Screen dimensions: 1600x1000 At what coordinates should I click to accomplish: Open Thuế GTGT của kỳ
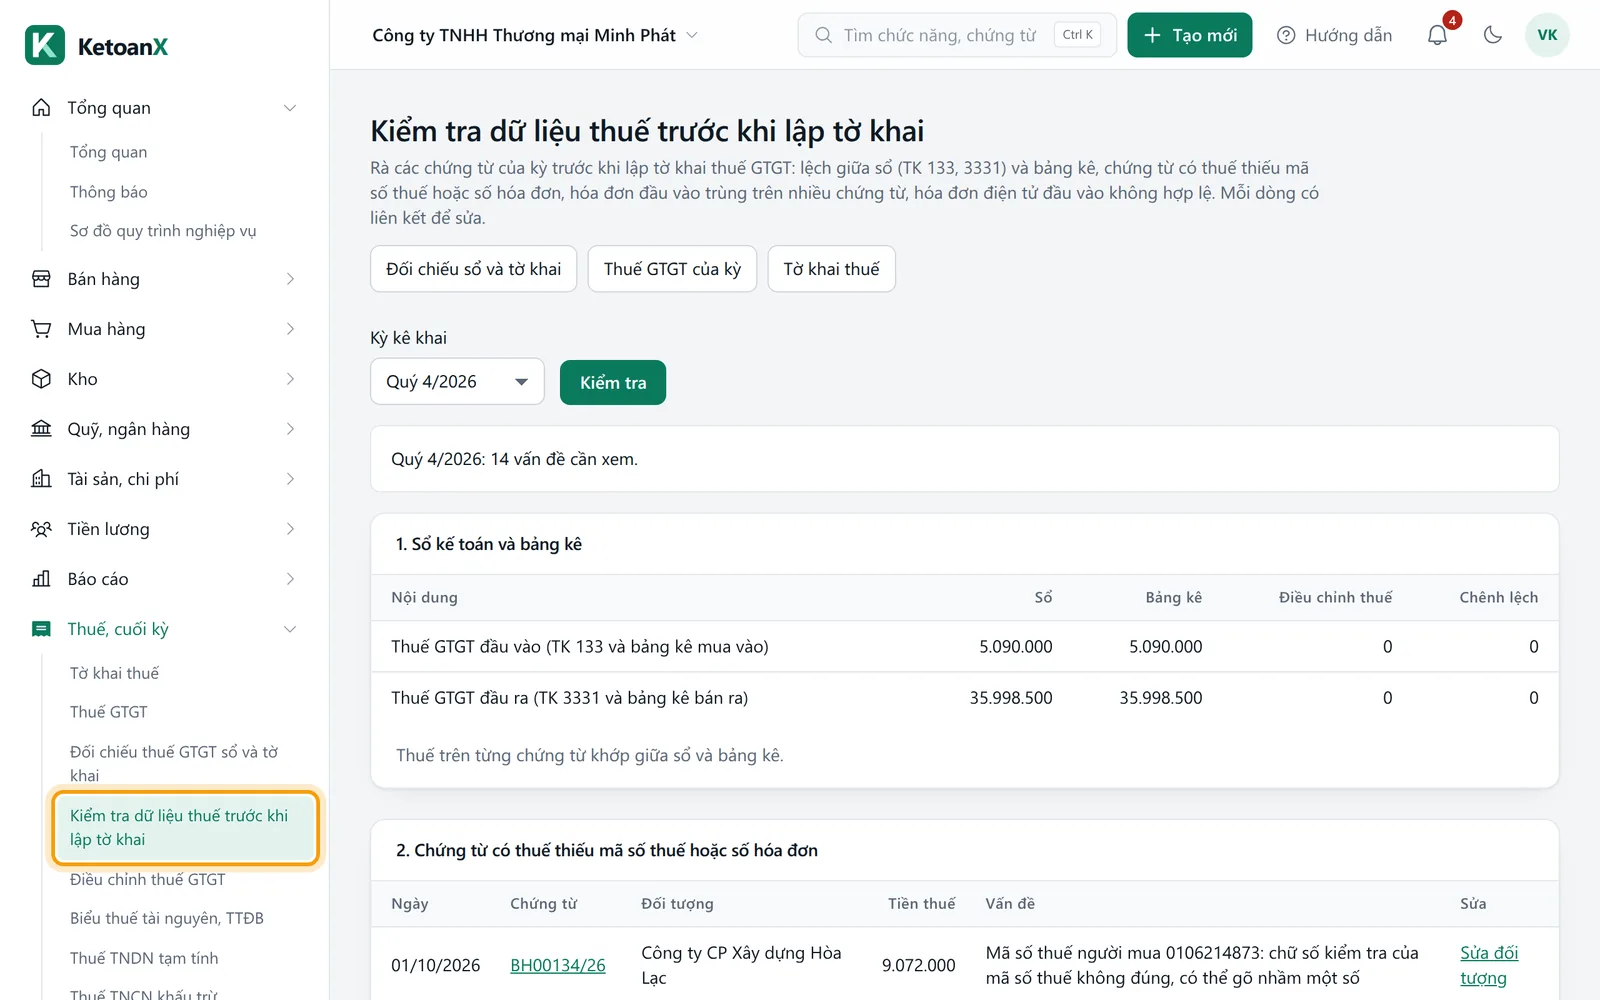coord(672,269)
